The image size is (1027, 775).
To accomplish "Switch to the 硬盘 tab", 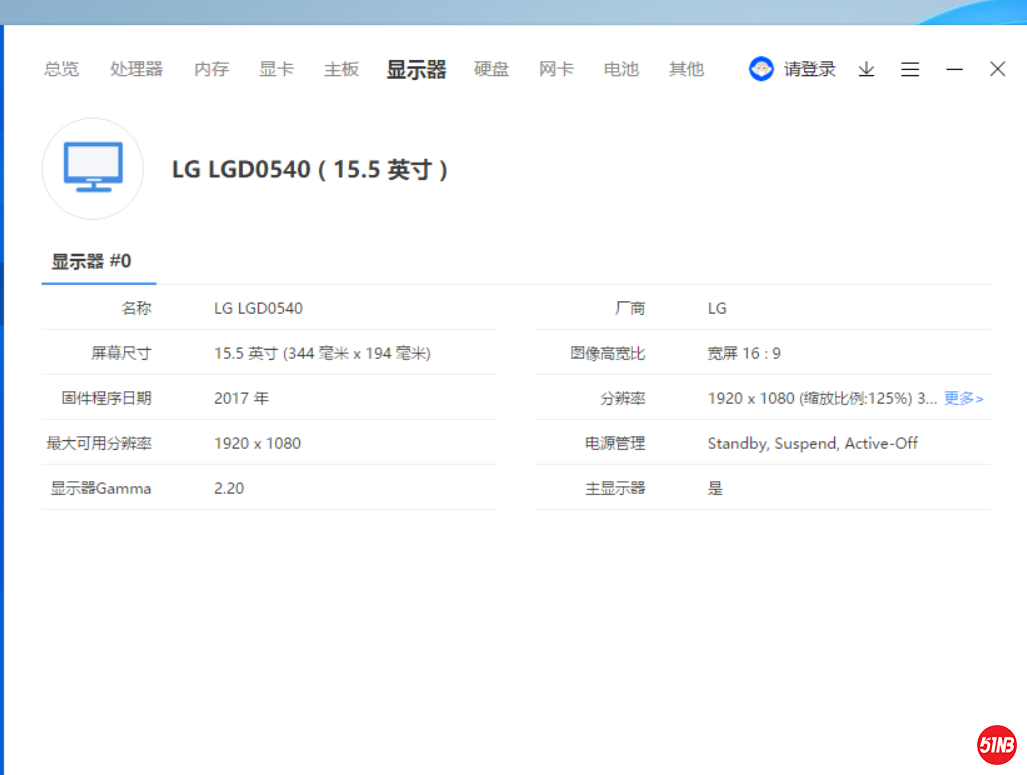I will 491,69.
